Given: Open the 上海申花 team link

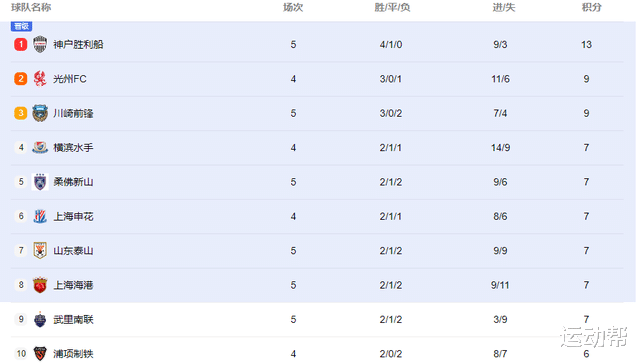Looking at the screenshot, I should pyautogui.click(x=73, y=216).
